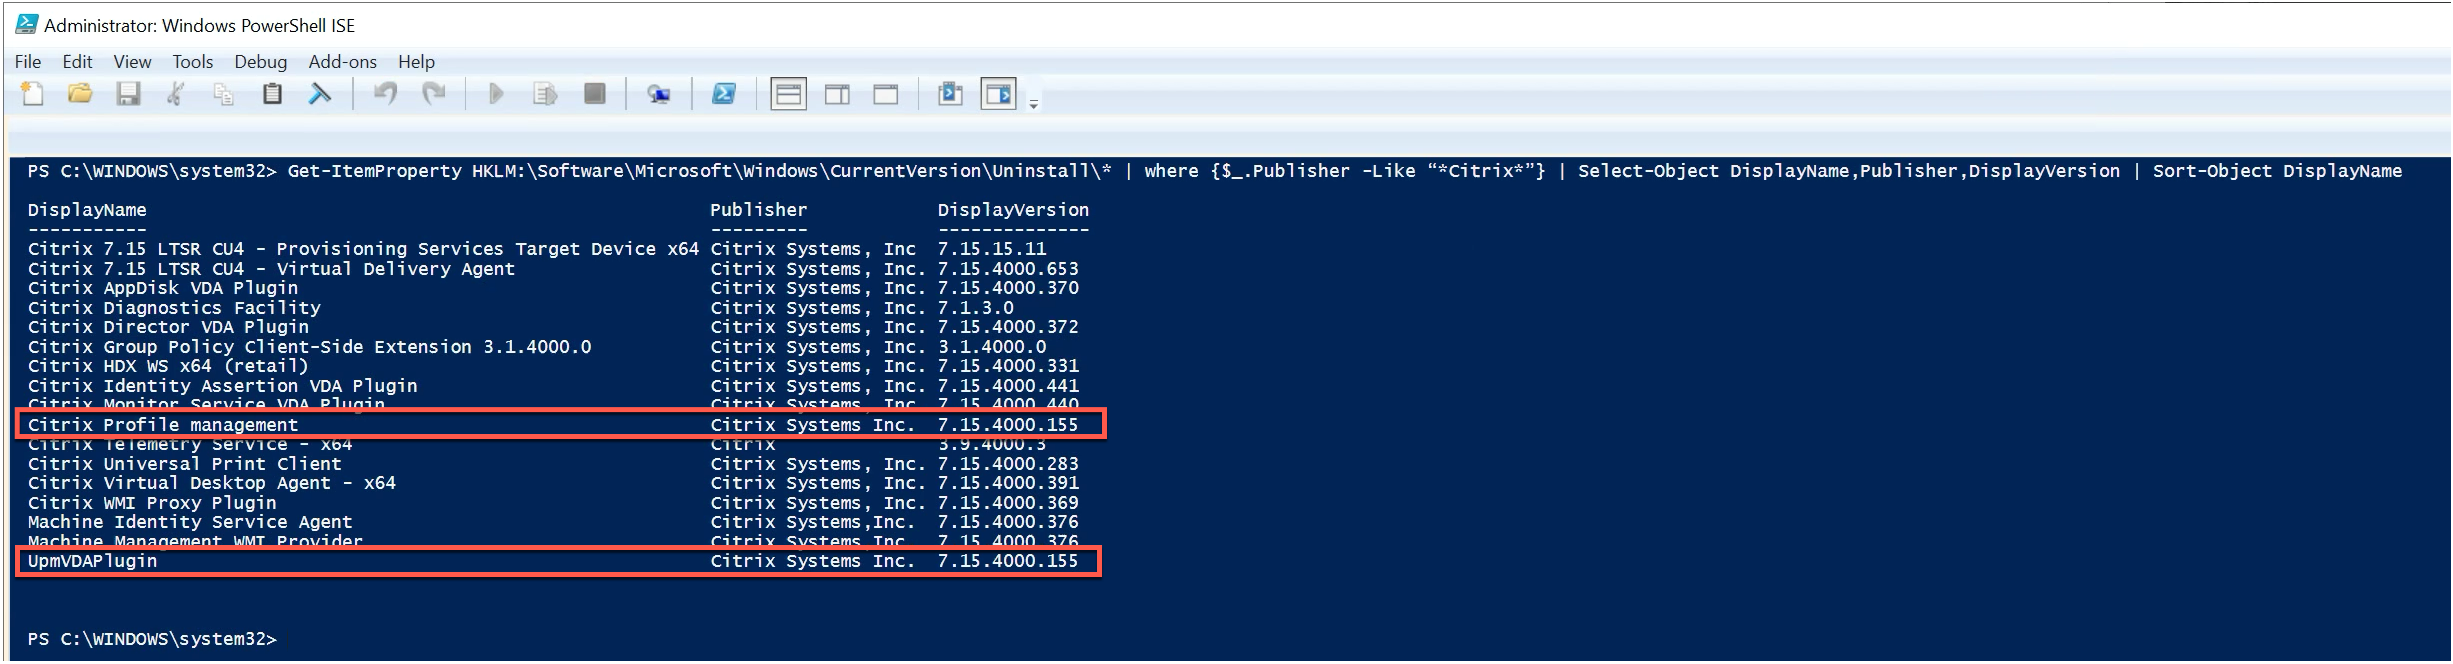This screenshot has width=2453, height=664.
Task: Show the Command Window toolbar icon
Action: [950, 94]
